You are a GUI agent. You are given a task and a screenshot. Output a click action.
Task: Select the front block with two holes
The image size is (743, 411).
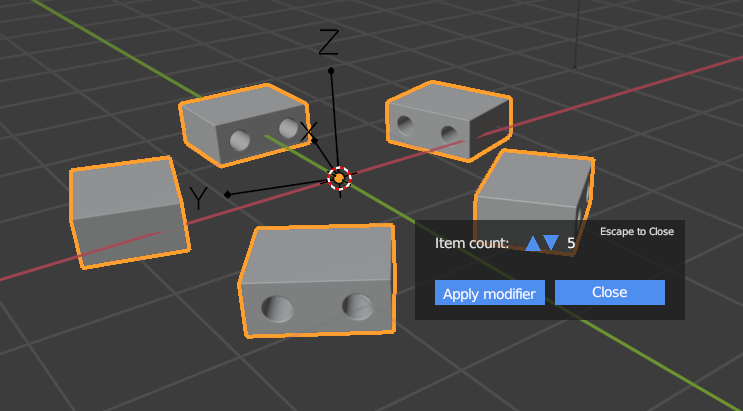(x=317, y=281)
